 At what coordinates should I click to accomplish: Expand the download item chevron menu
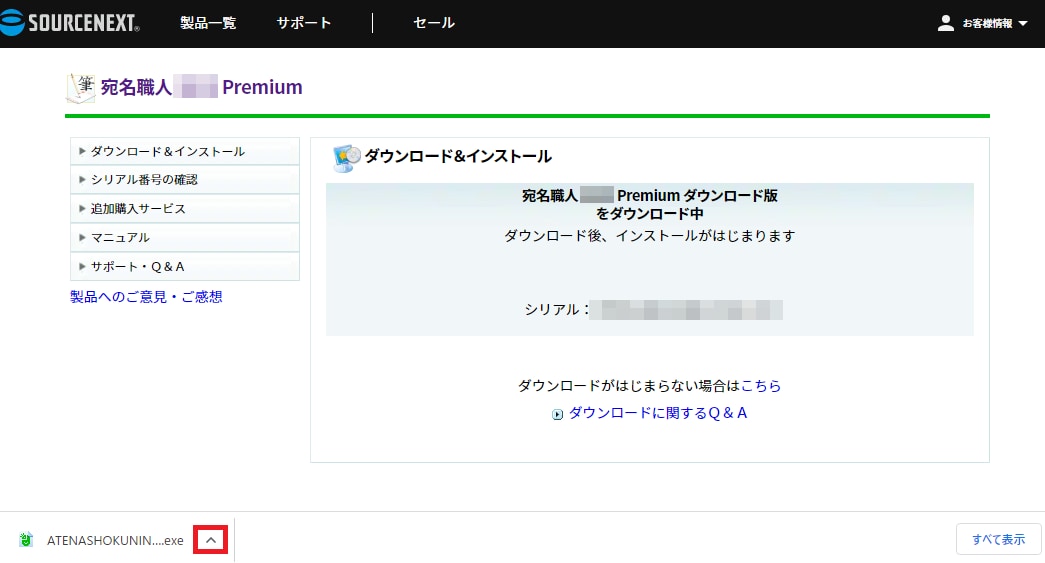(211, 540)
